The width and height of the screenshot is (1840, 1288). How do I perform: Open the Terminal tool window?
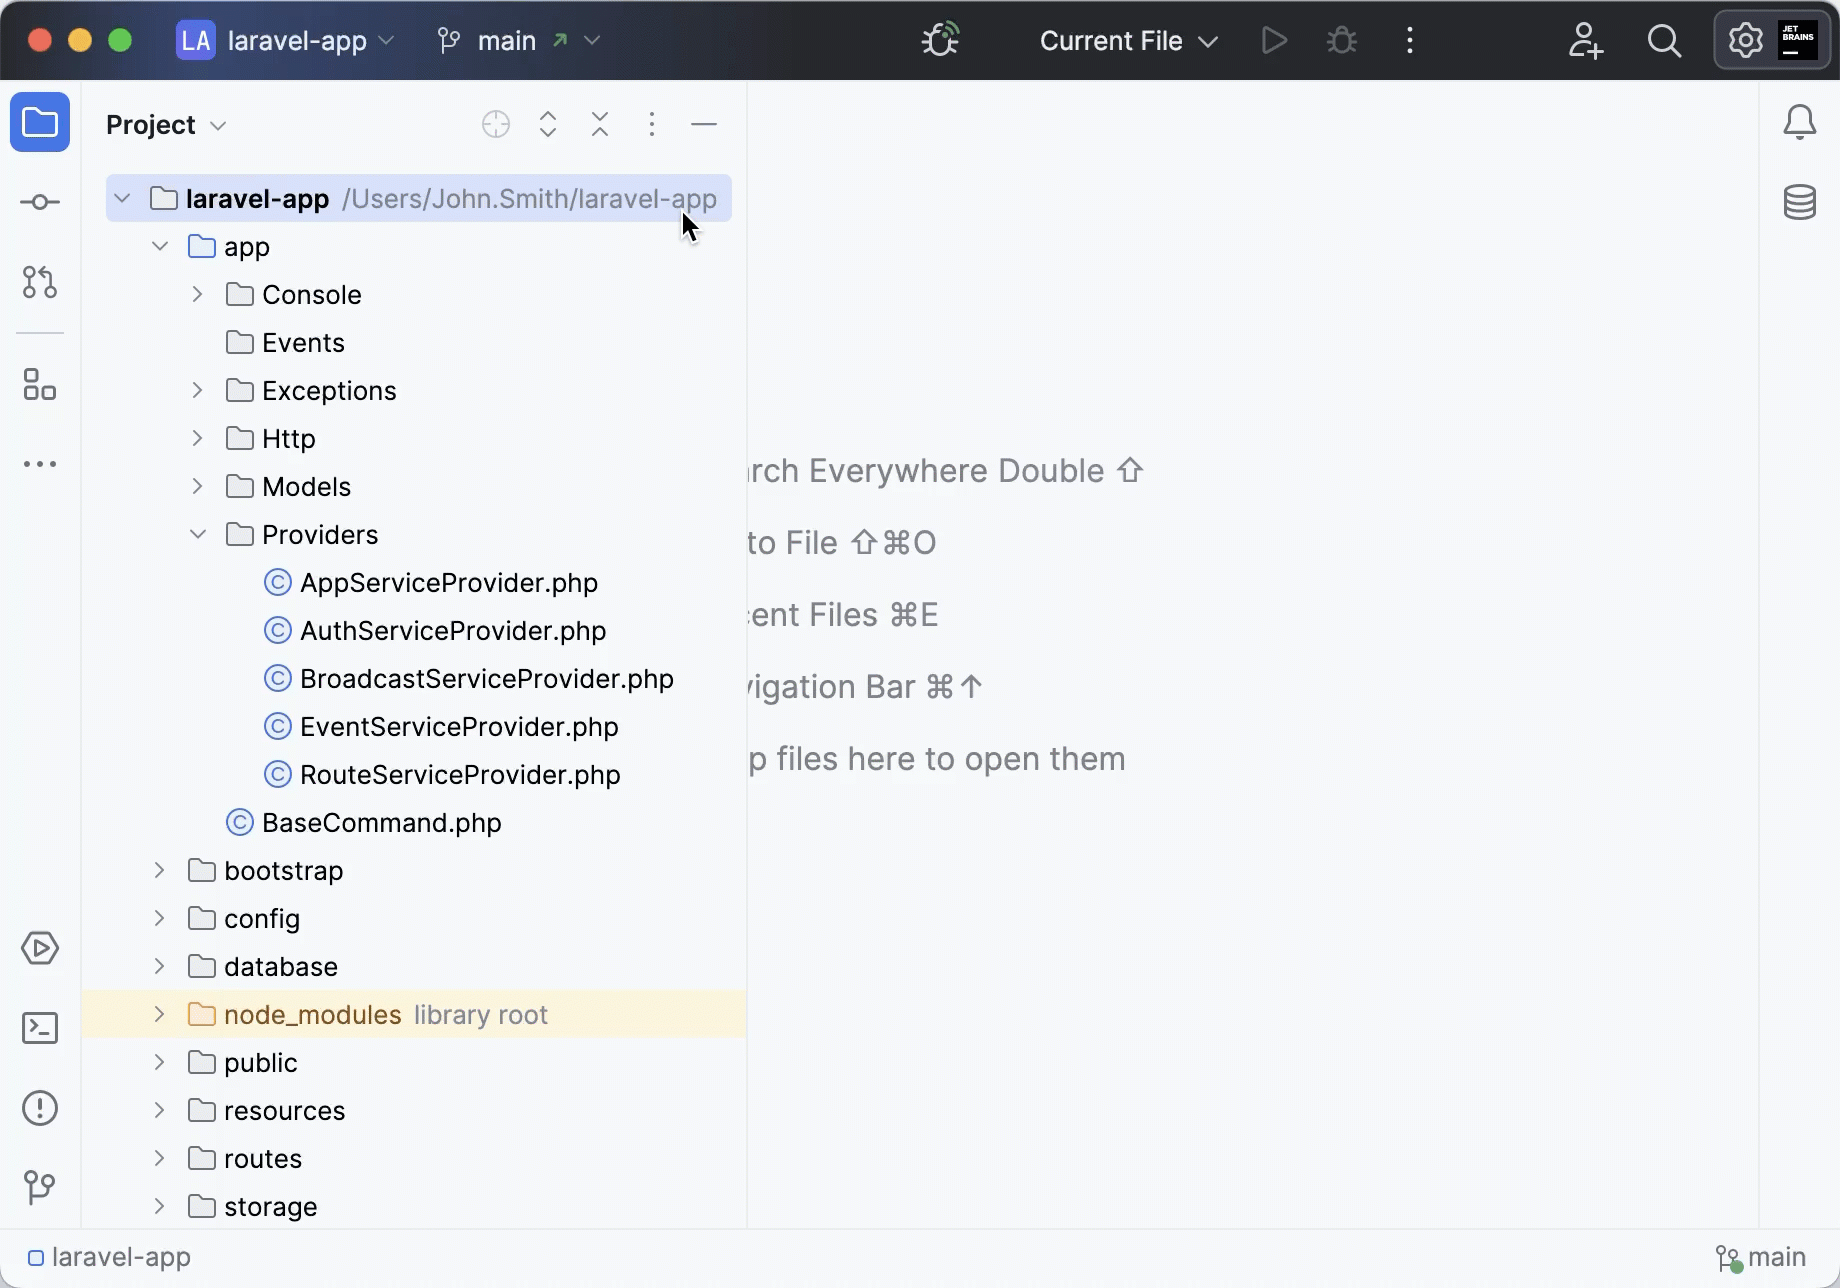(40, 1027)
